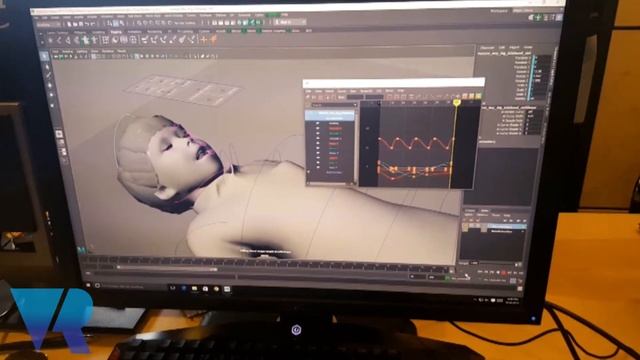The height and width of the screenshot is (360, 640).
Task: Open the Graph Editor Edit menu
Action: [x=309, y=91]
